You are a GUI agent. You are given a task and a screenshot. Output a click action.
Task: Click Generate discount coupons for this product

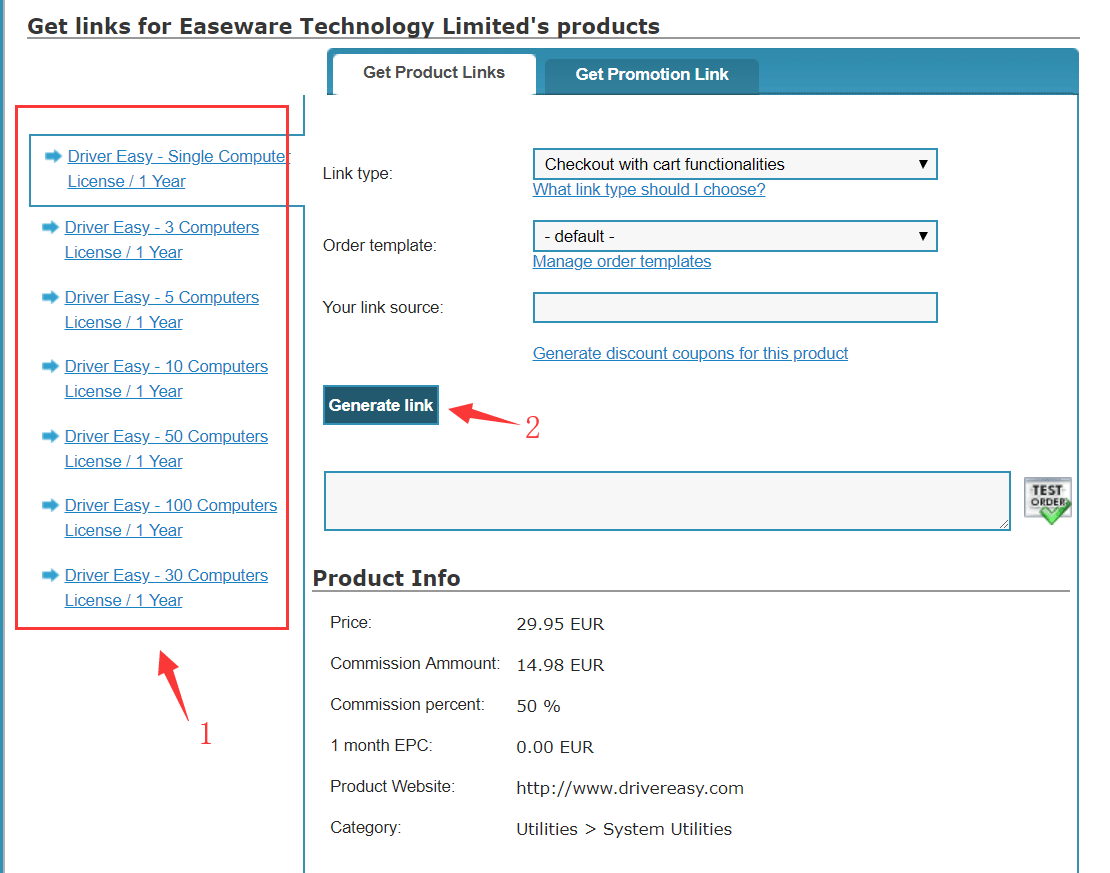(x=690, y=354)
